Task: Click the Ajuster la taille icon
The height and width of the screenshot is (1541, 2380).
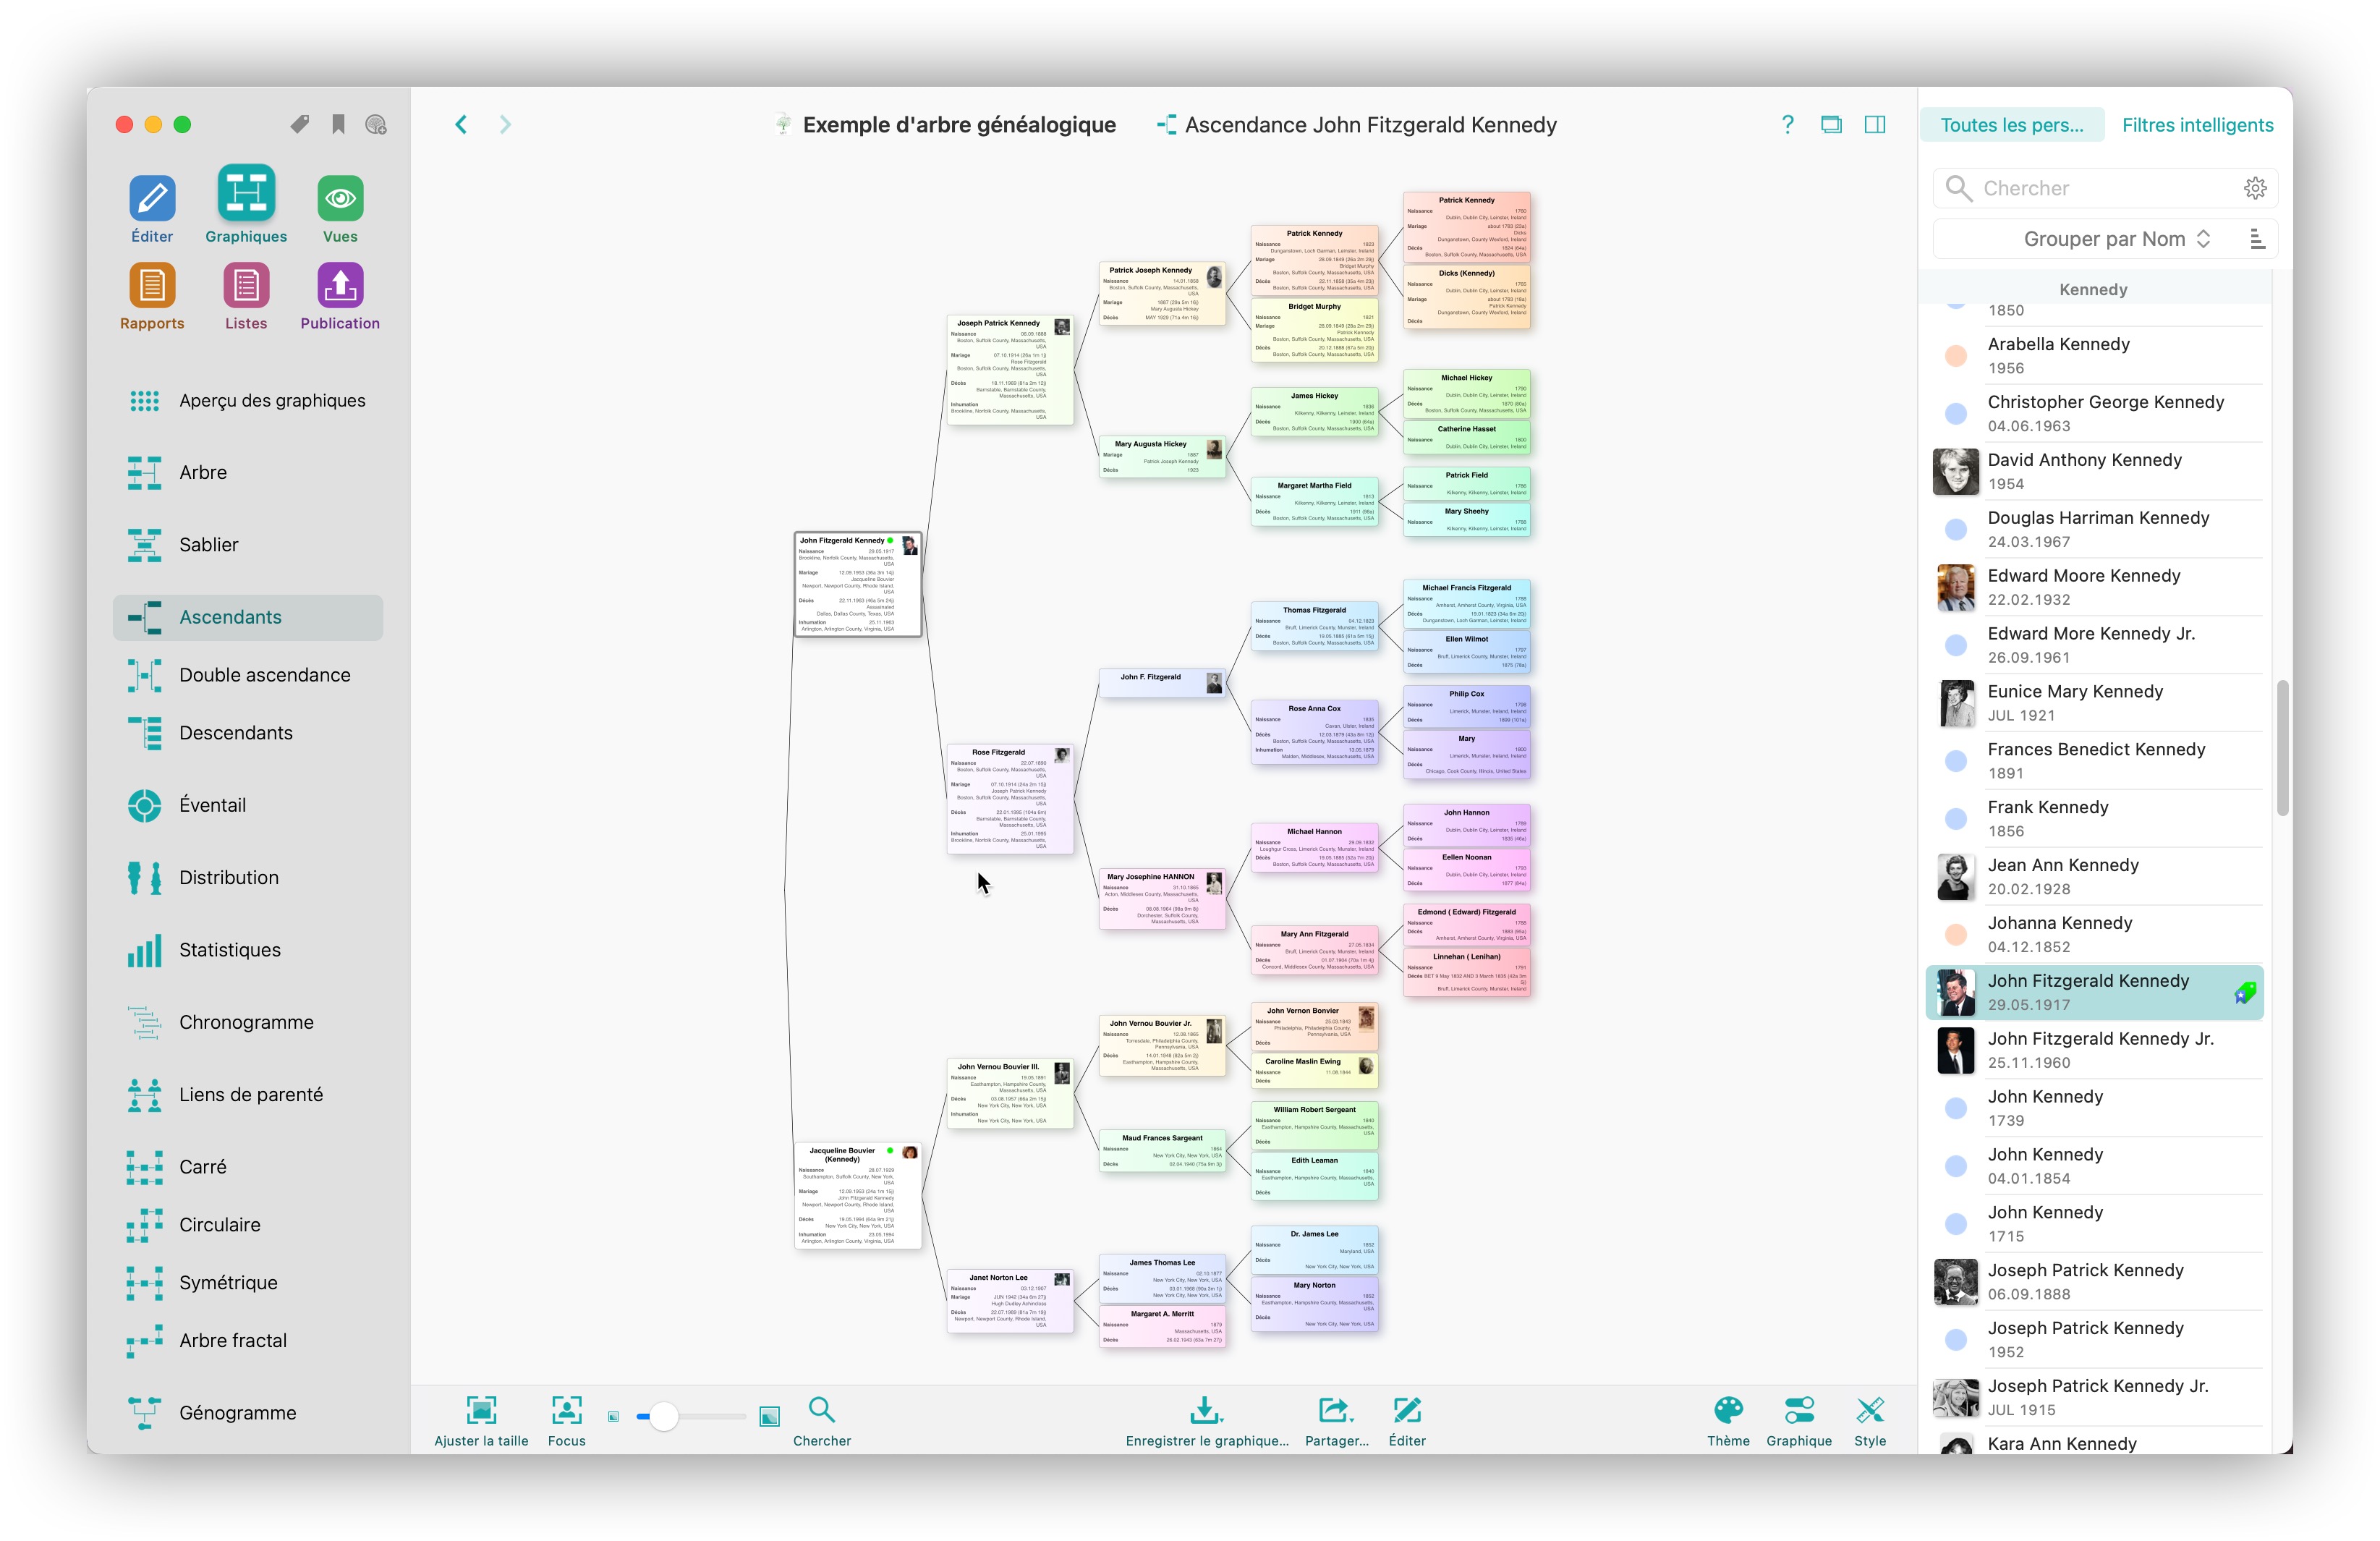Action: pos(481,1410)
